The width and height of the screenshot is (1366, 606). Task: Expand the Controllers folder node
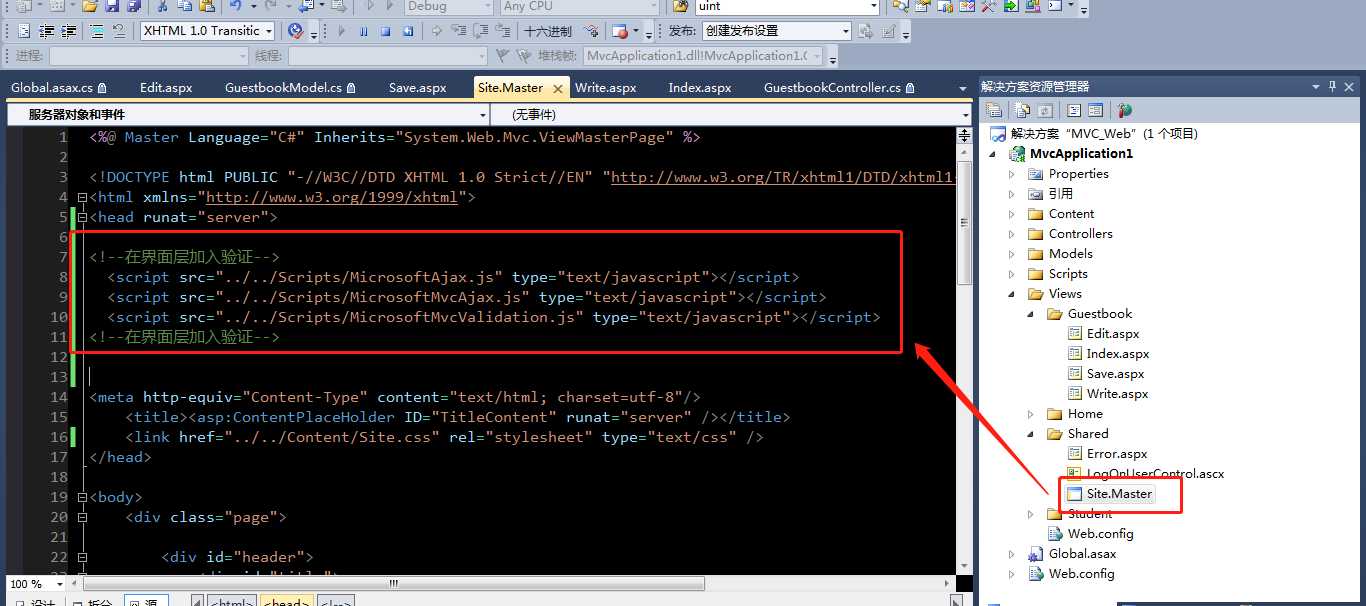(1012, 234)
